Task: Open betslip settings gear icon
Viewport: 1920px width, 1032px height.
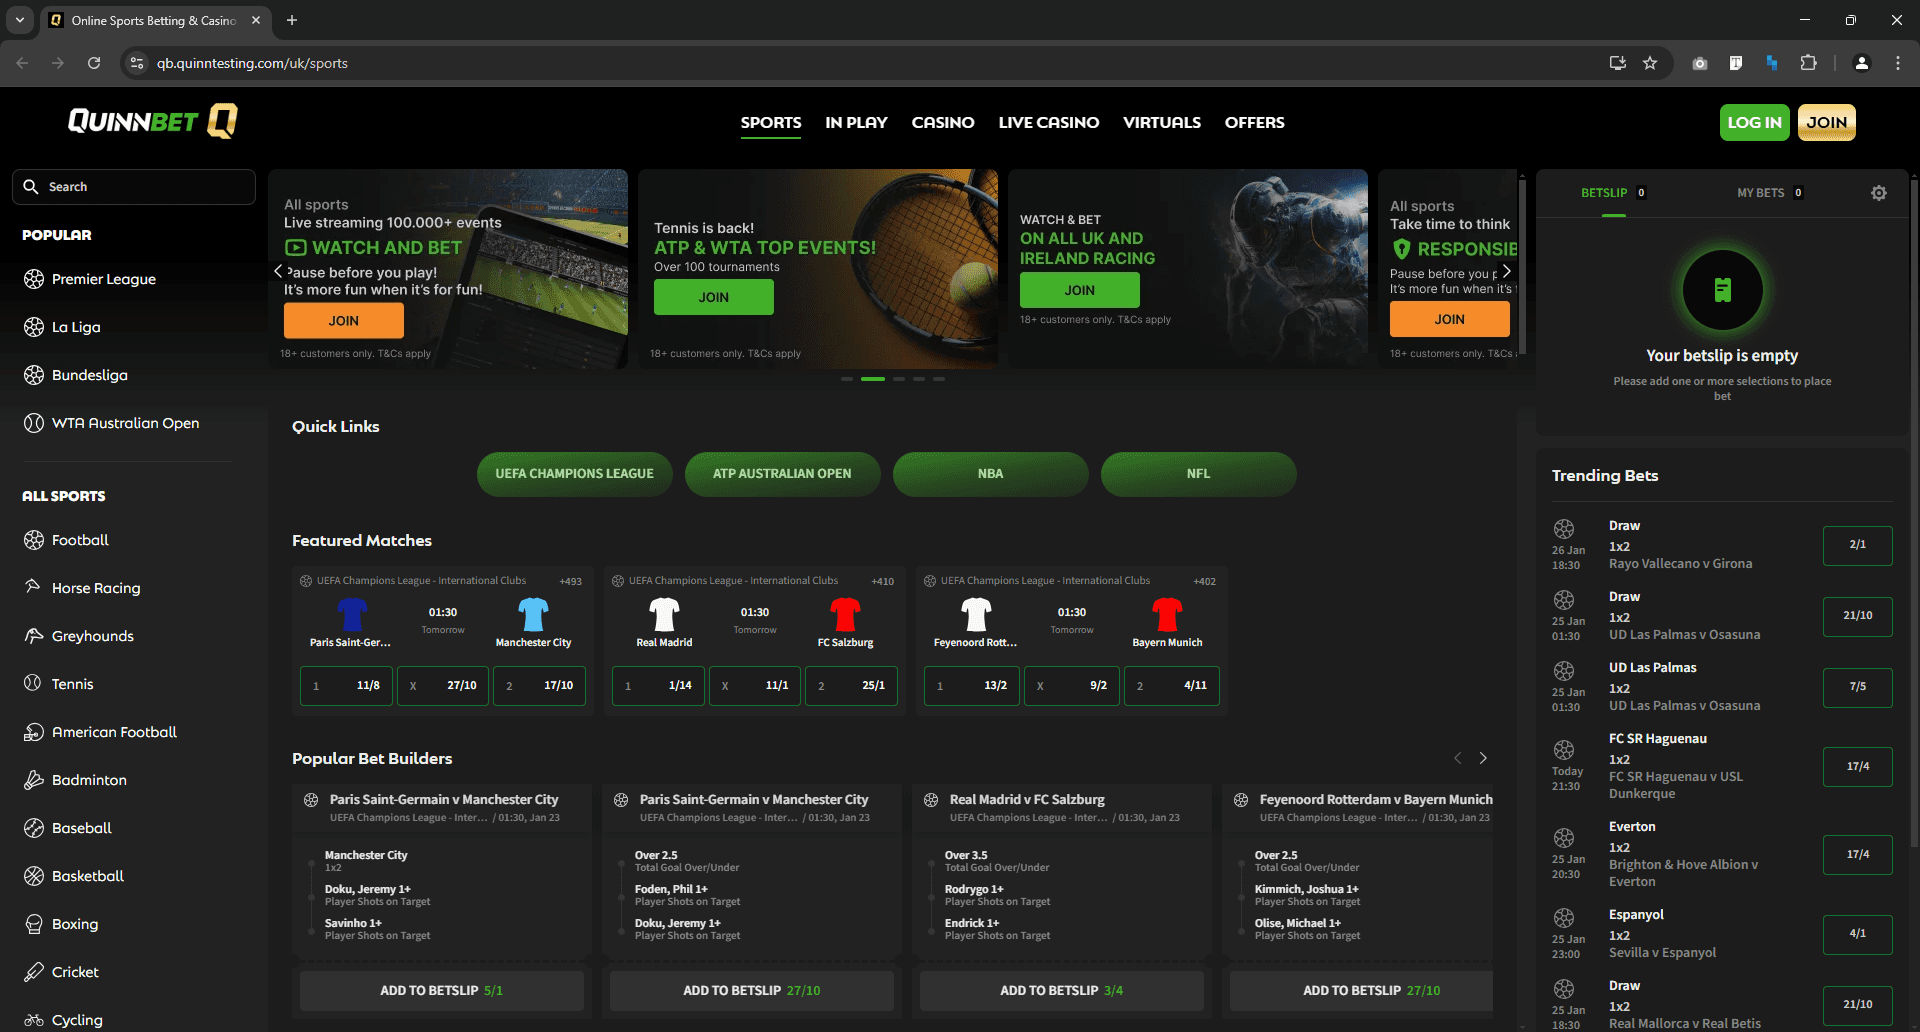Action: [1879, 193]
